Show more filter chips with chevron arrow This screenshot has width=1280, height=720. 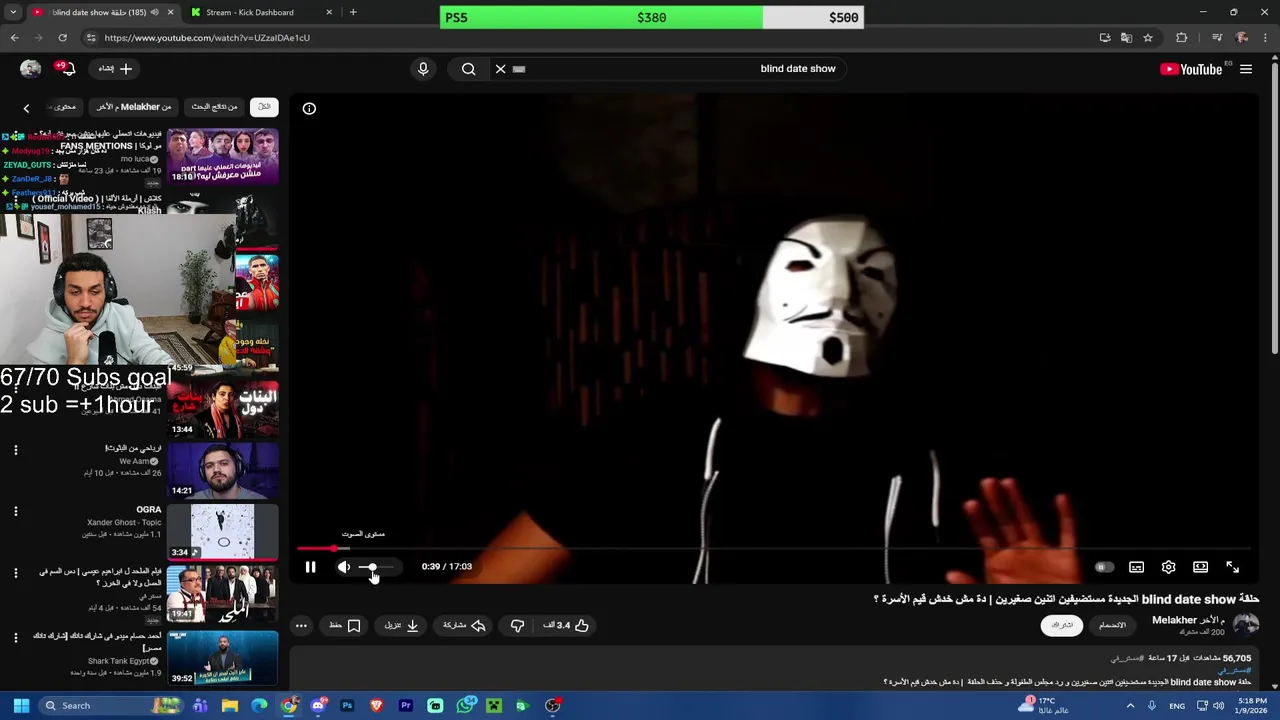tap(26, 108)
